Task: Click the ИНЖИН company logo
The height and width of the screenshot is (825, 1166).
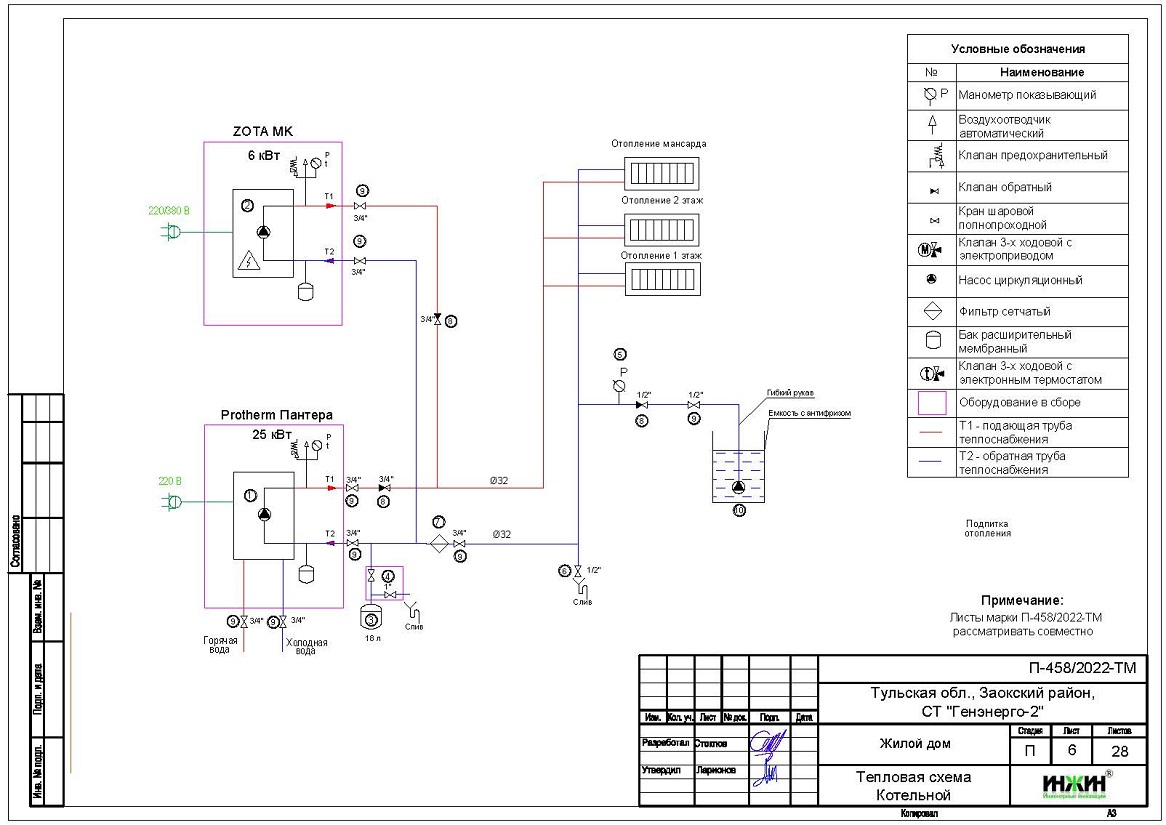Action: pos(1074,785)
